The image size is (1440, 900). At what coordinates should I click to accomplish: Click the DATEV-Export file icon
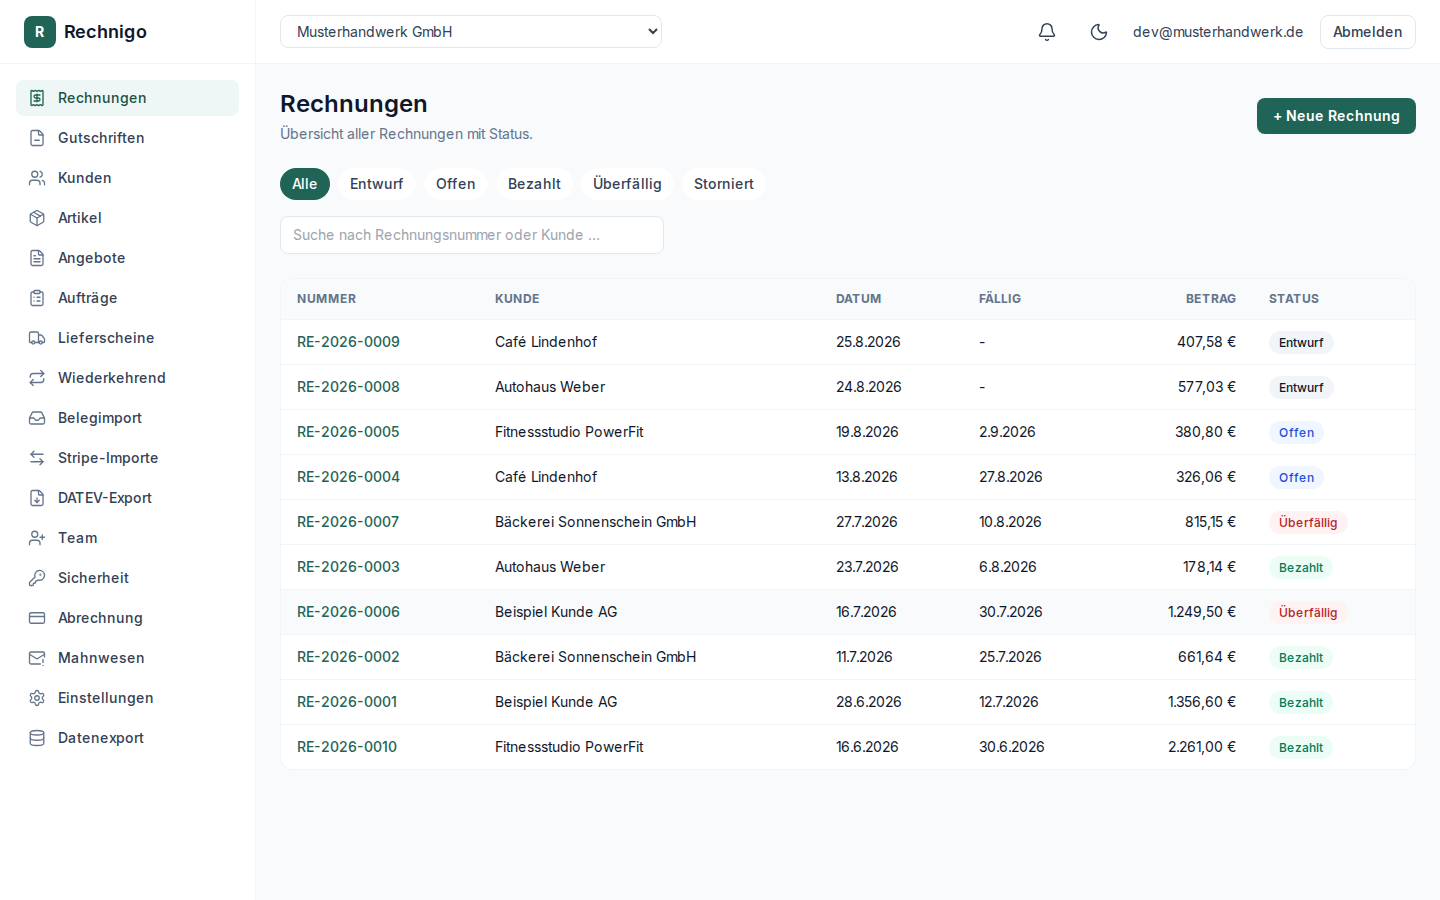click(x=37, y=498)
